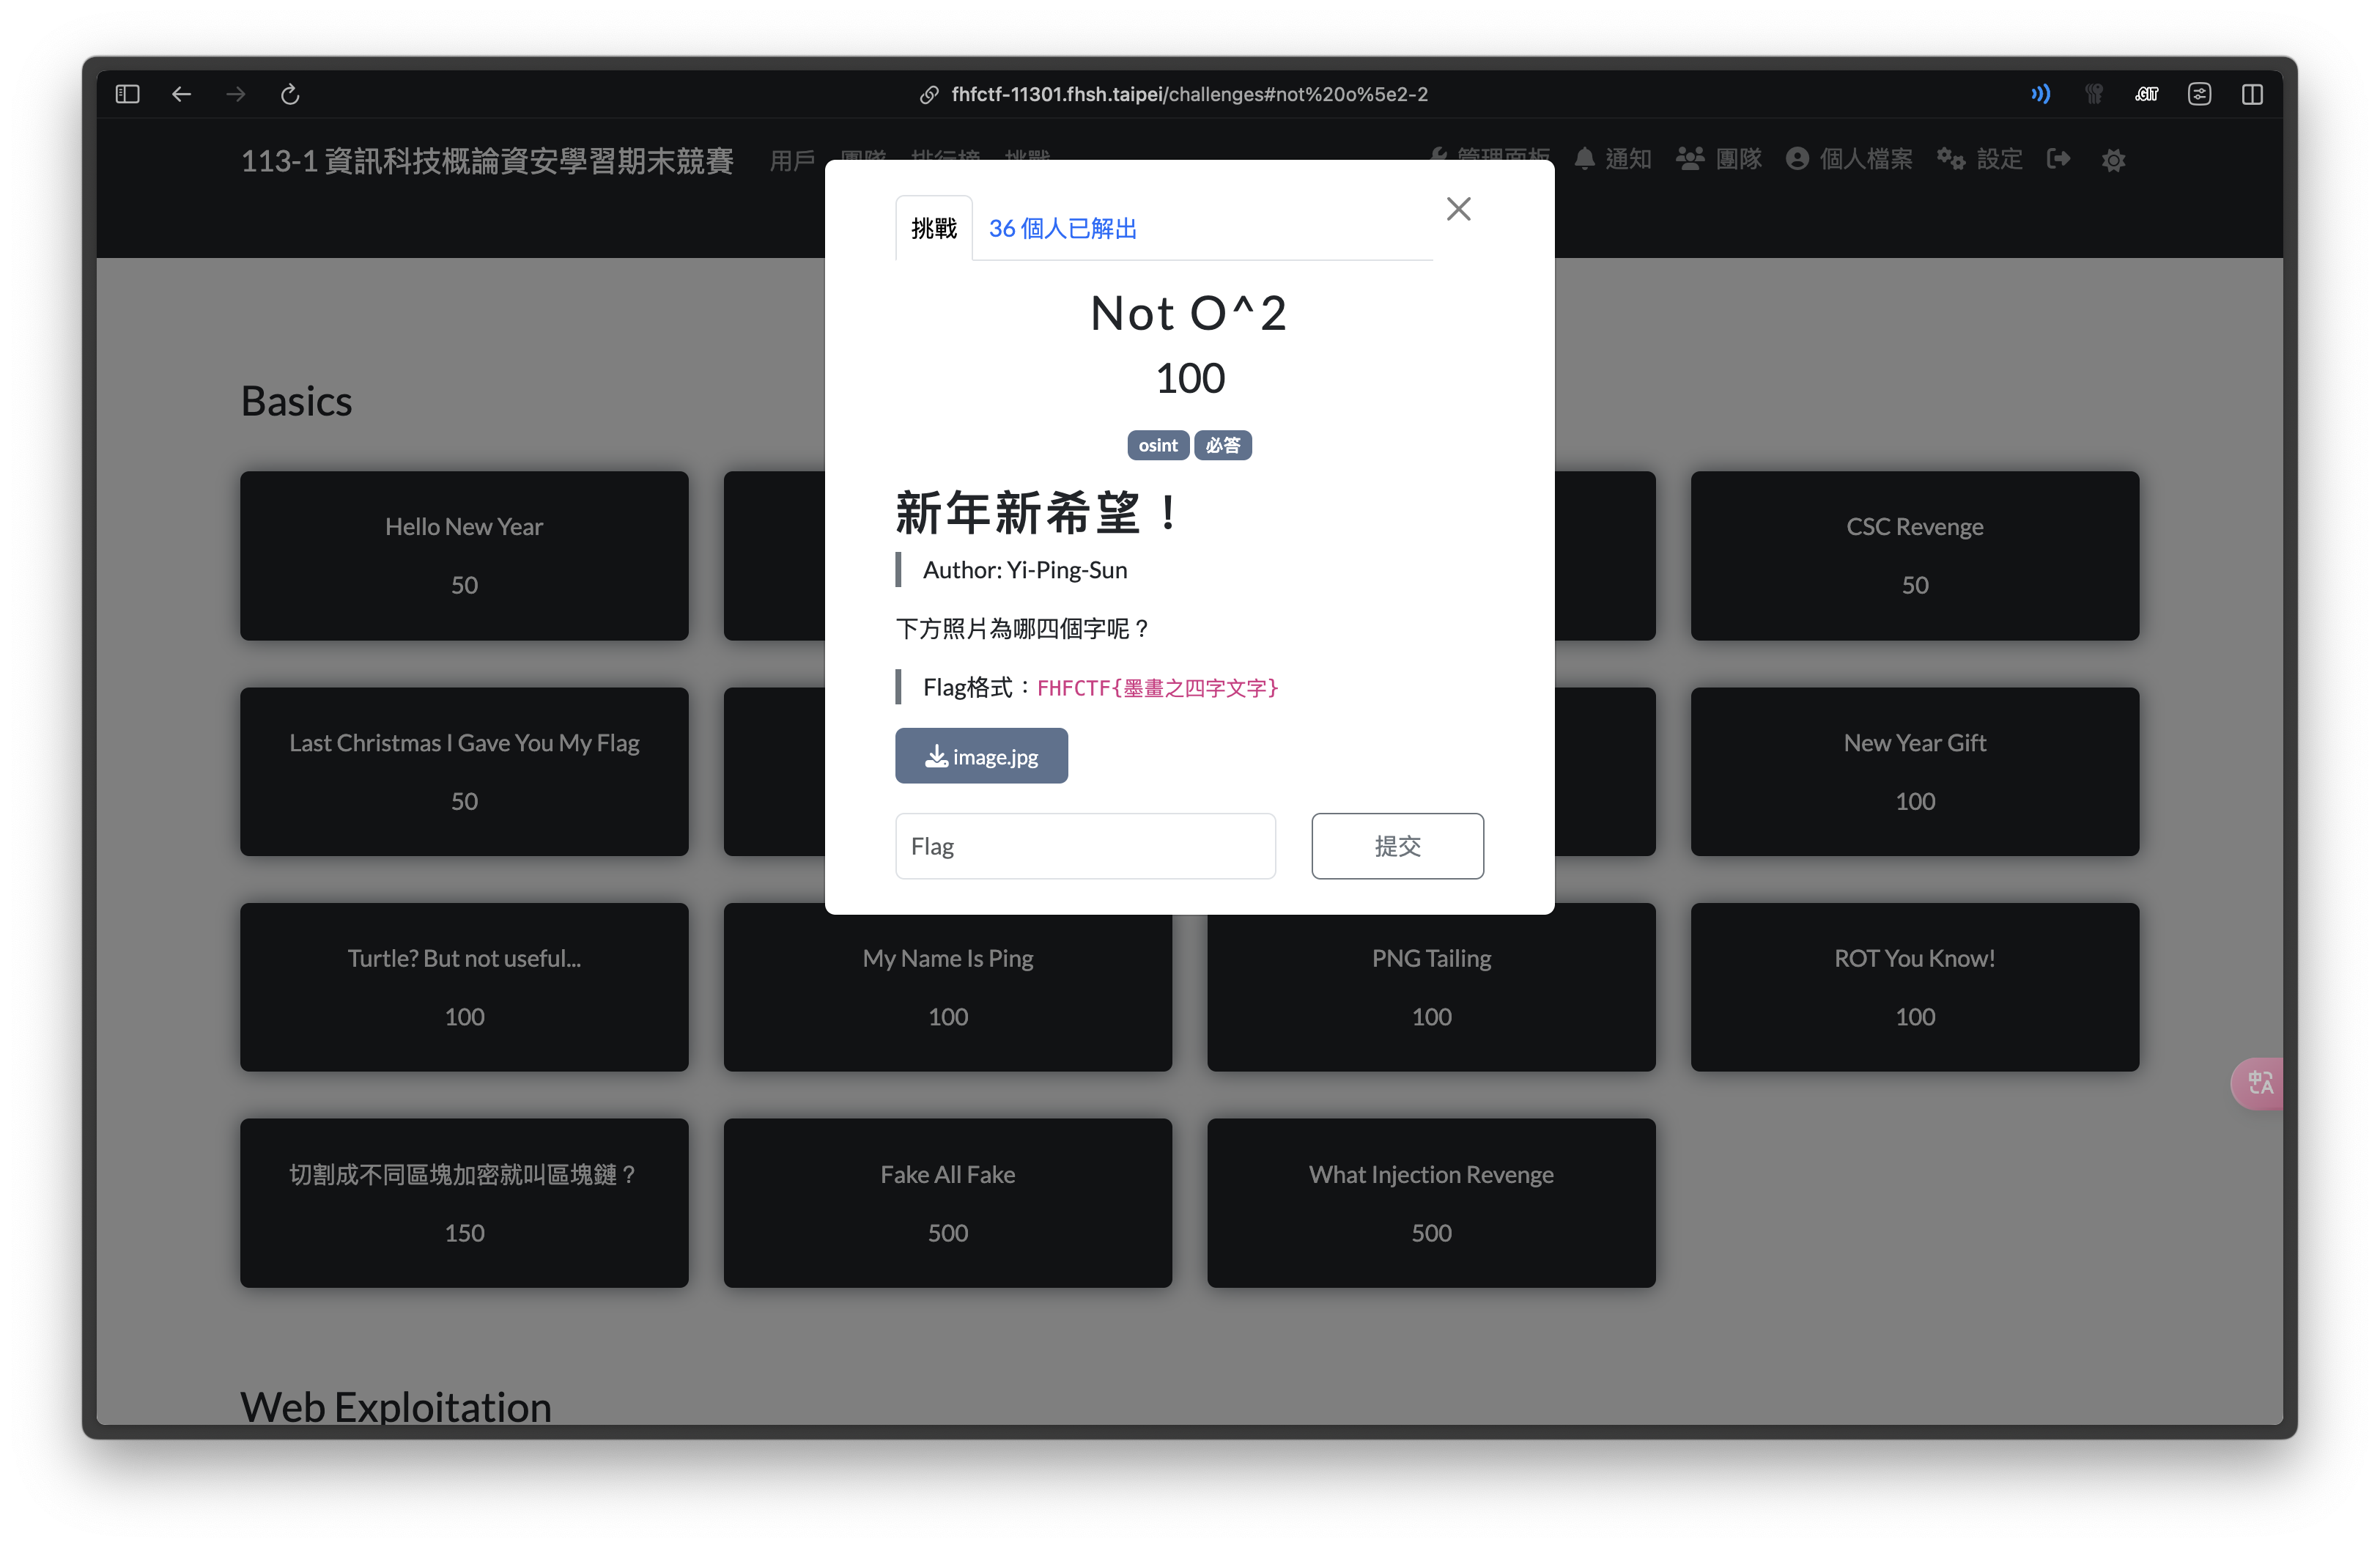Click the 必答 tag badge

[x=1223, y=445]
